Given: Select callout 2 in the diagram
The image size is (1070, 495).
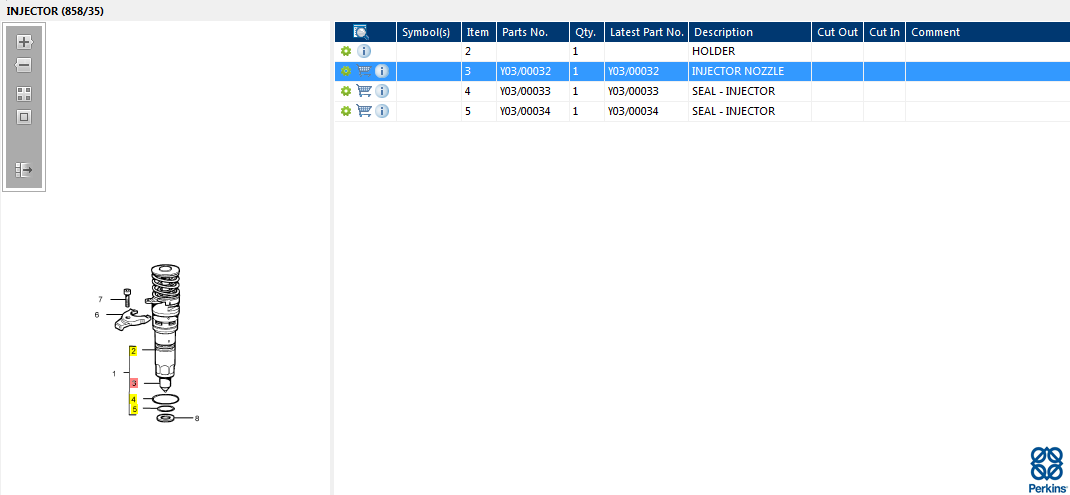Looking at the screenshot, I should click(x=134, y=351).
